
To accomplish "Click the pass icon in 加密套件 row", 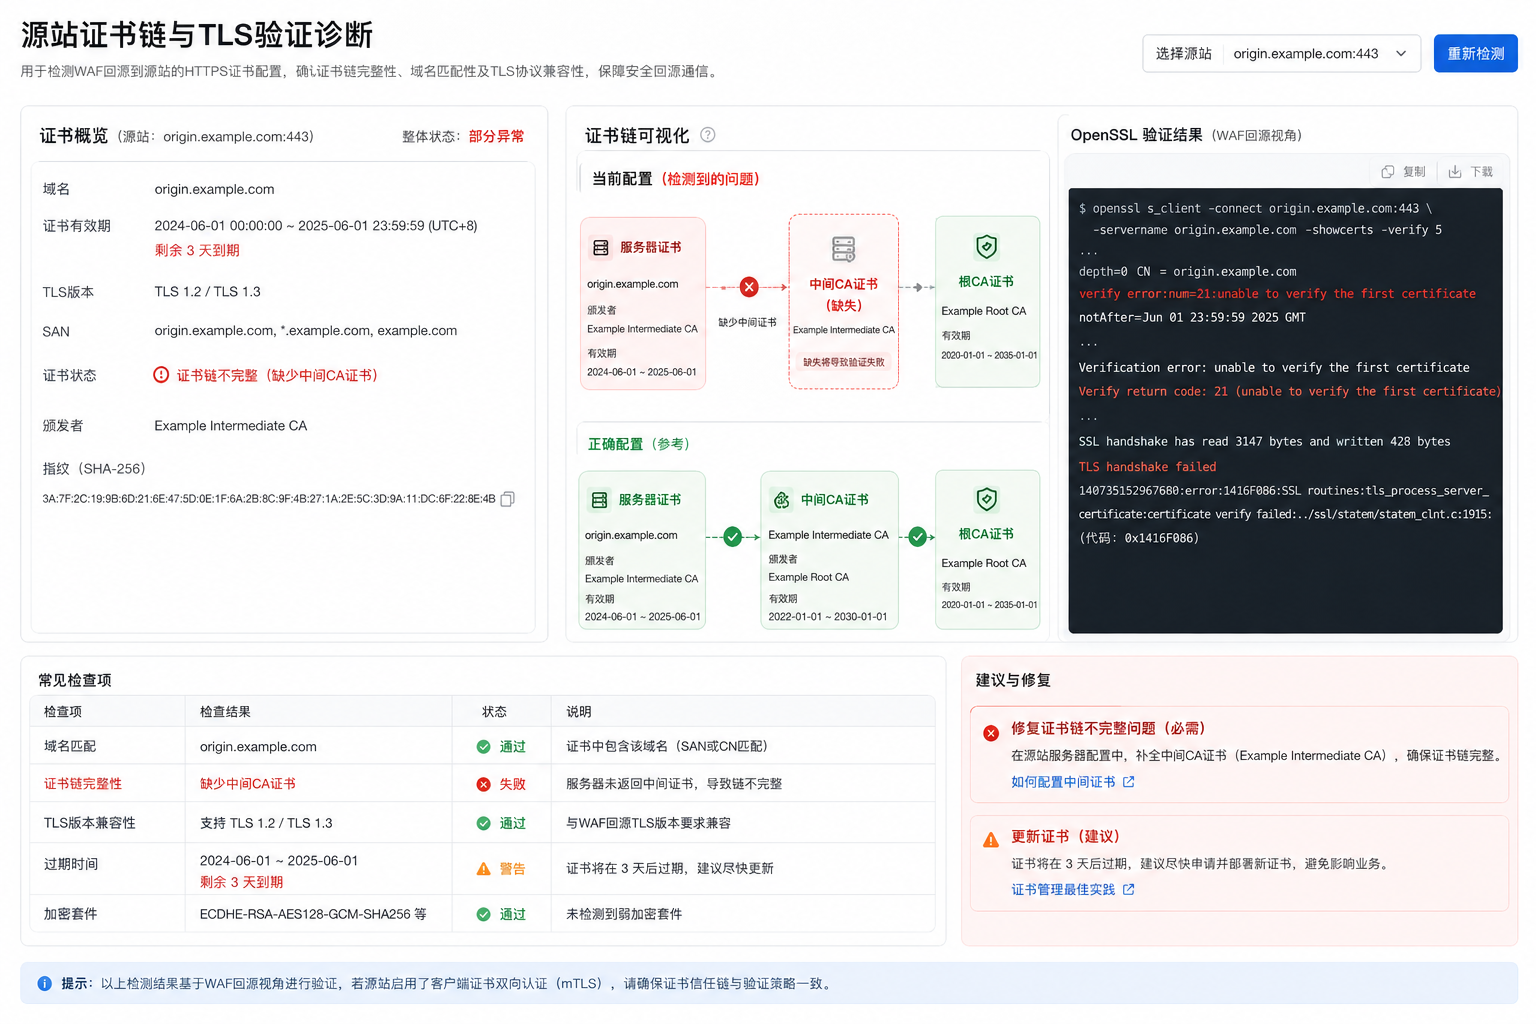I will (x=483, y=914).
